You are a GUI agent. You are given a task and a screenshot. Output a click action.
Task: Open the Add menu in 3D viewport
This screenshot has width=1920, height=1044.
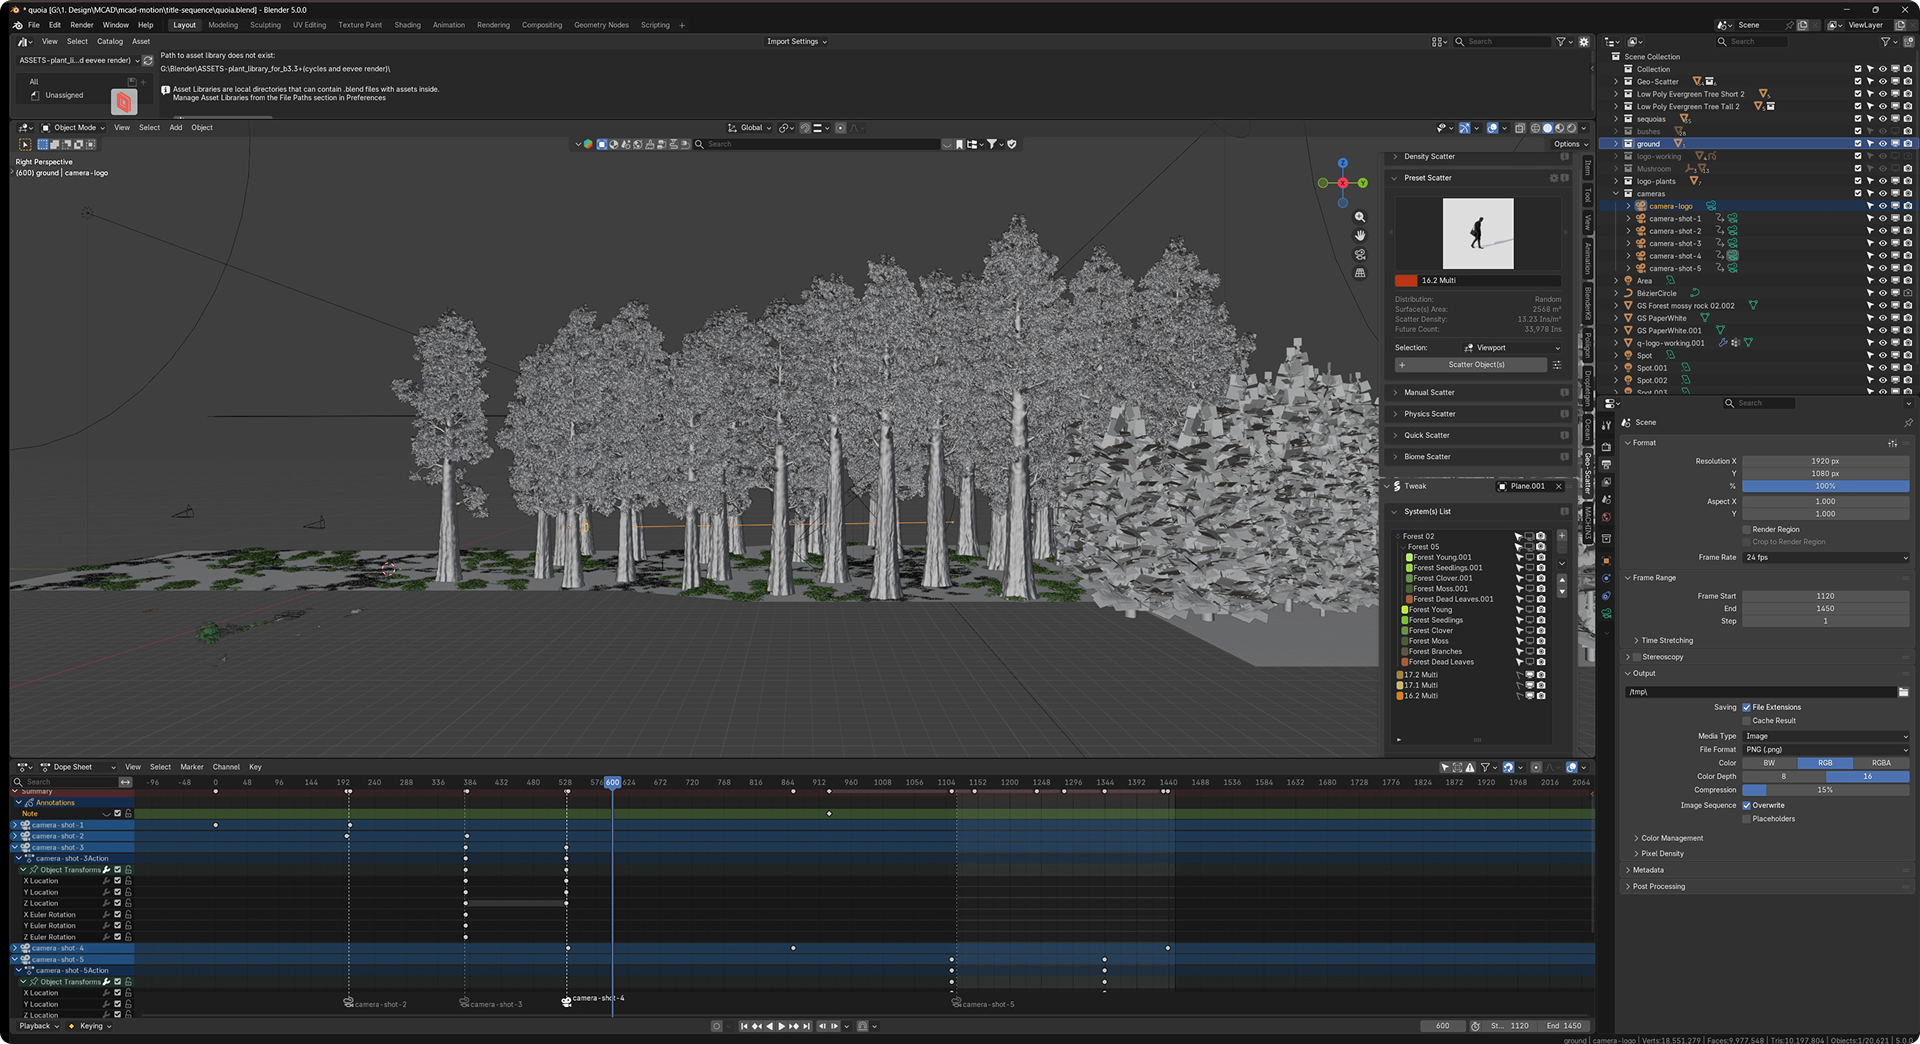pyautogui.click(x=176, y=128)
